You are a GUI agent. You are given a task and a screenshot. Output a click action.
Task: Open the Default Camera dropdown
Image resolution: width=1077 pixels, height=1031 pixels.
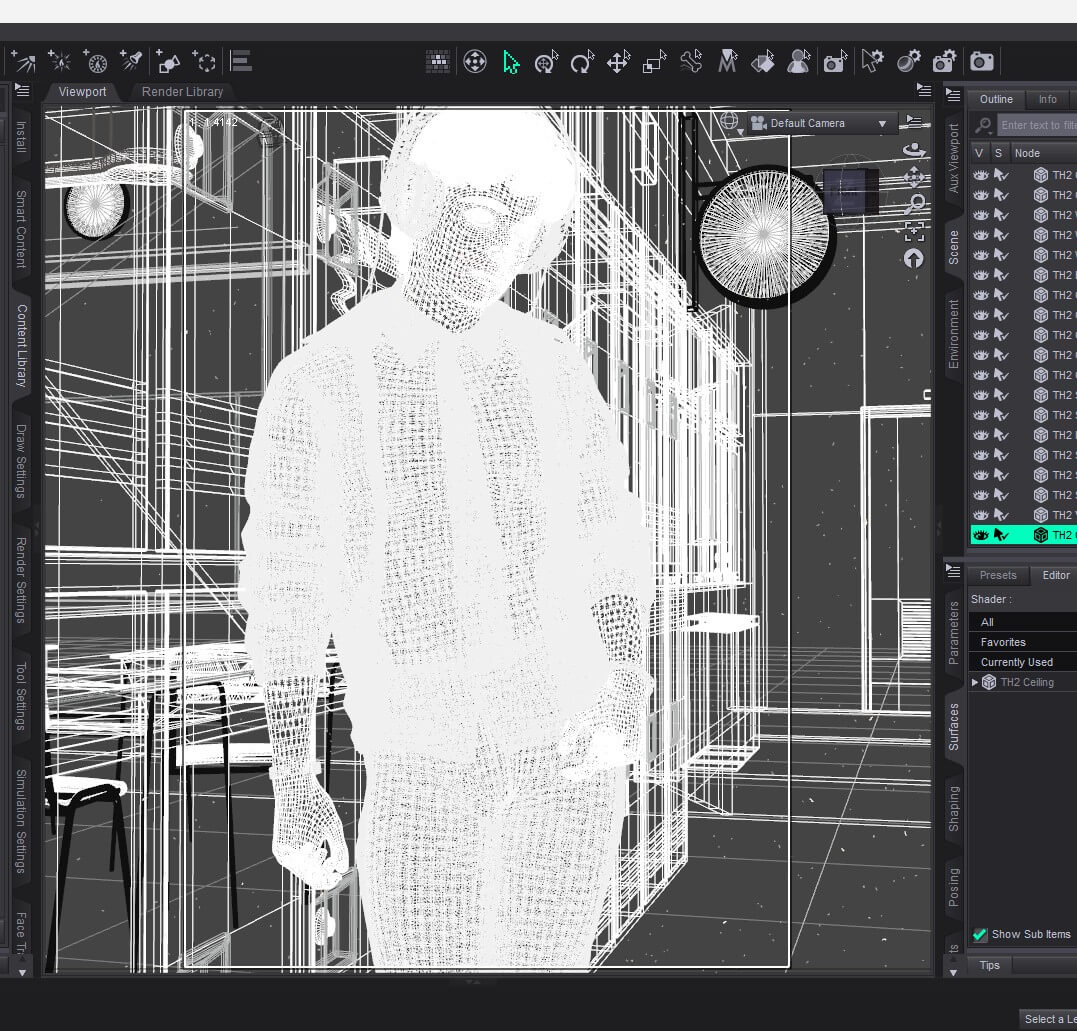[x=823, y=124]
